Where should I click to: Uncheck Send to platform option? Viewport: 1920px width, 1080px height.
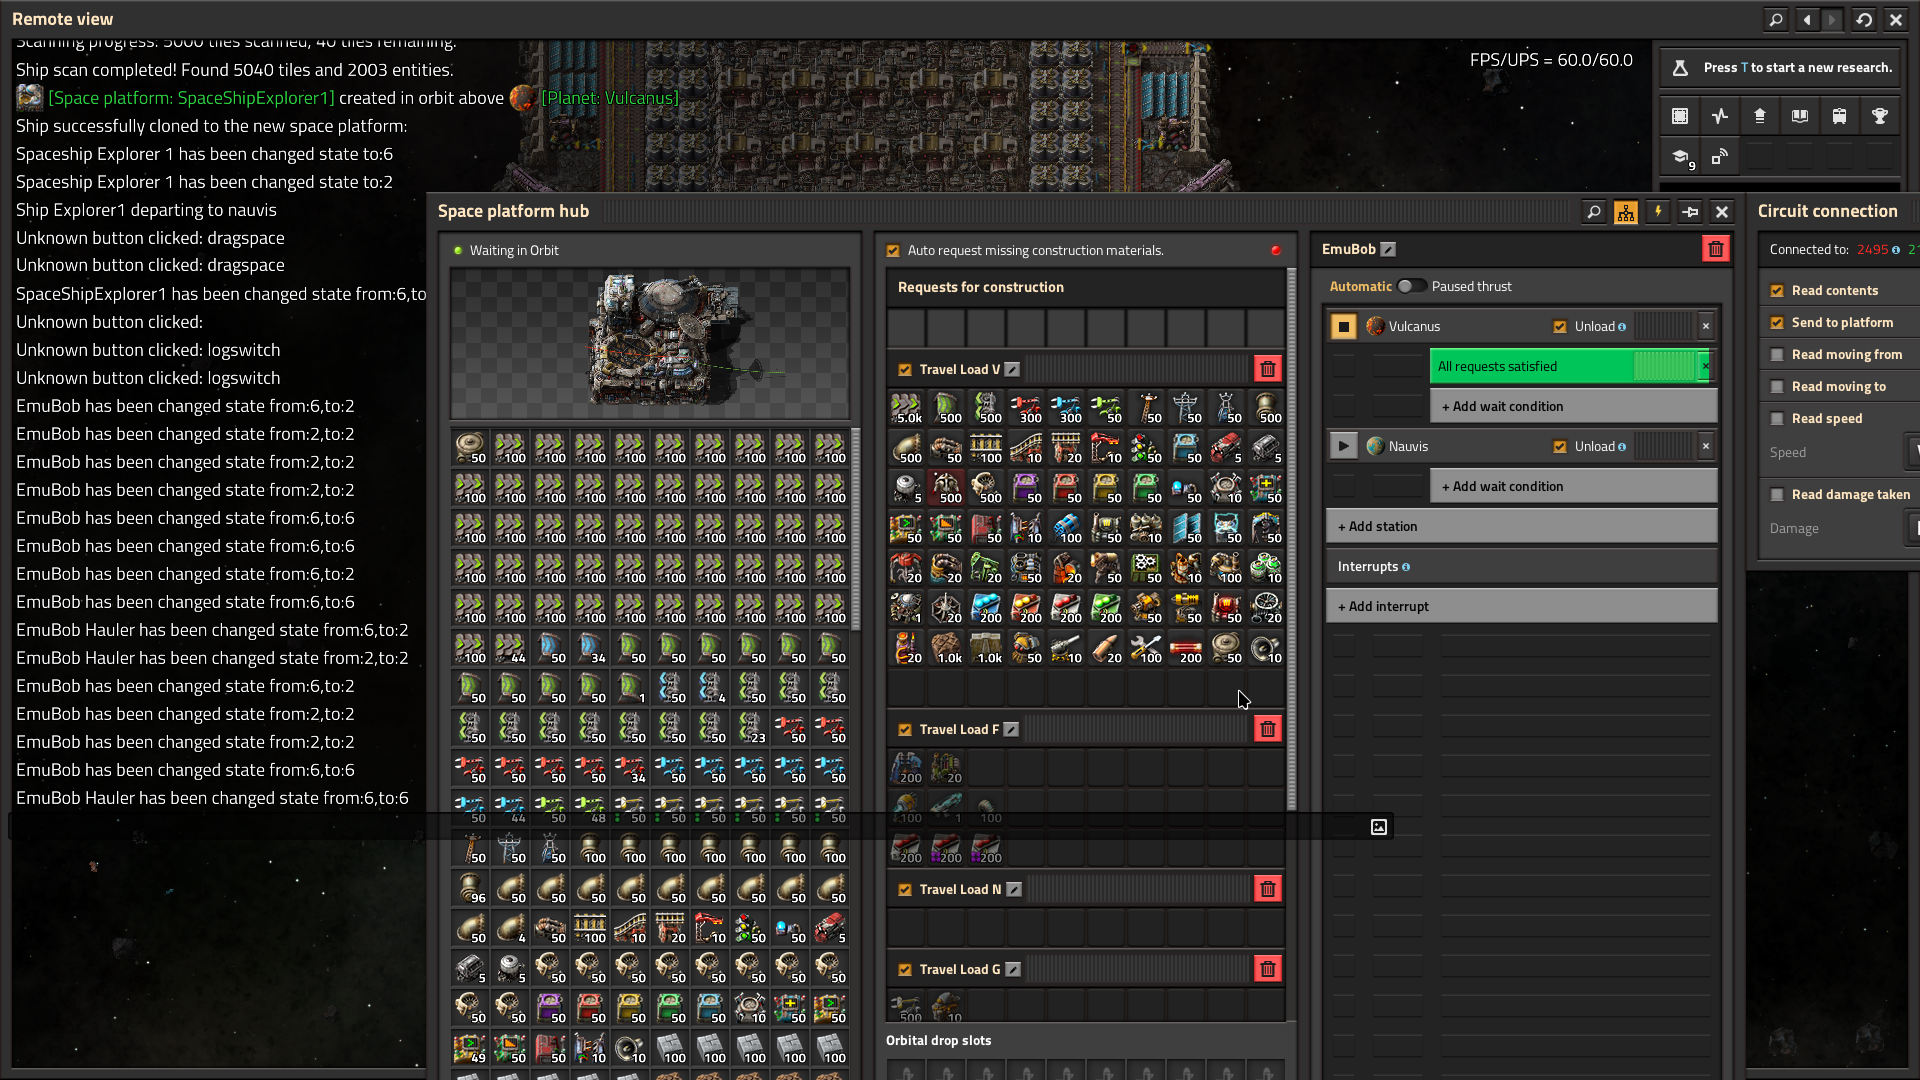point(1777,323)
